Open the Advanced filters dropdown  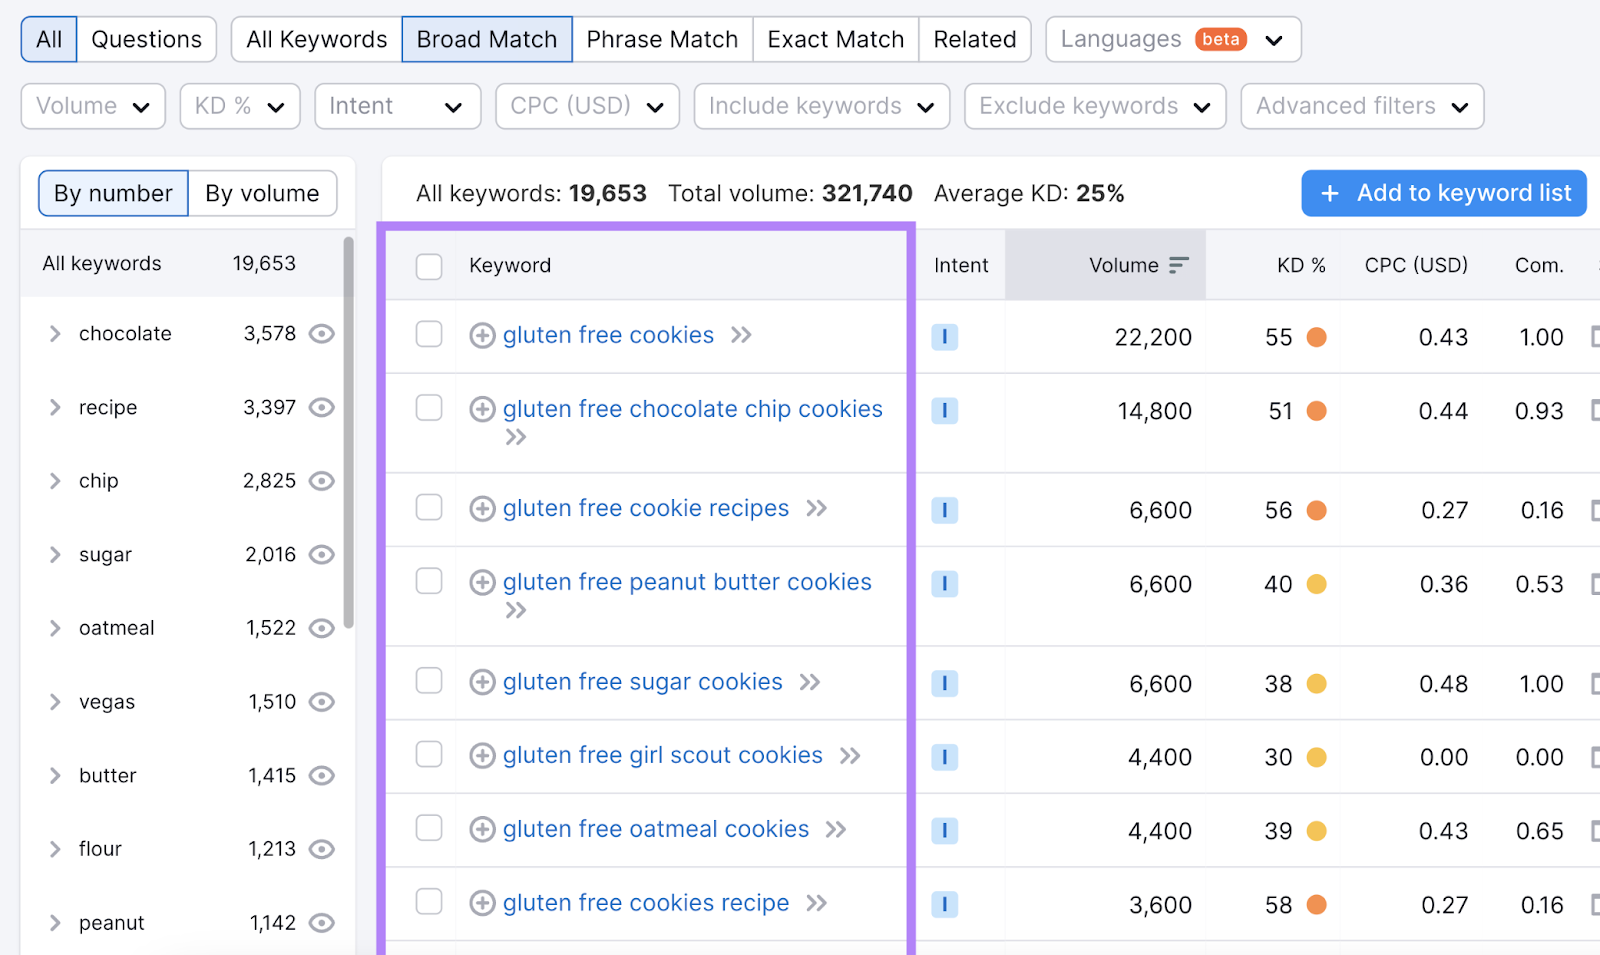click(x=1361, y=106)
